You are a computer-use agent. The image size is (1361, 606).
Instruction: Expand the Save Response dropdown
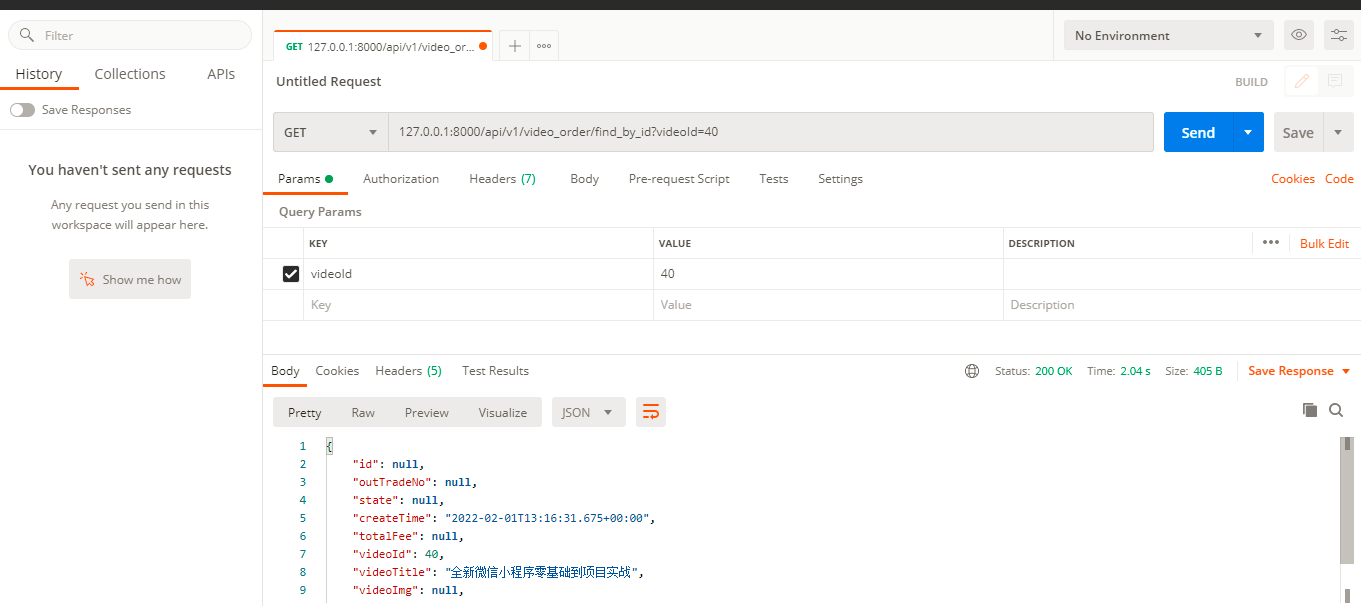[x=1346, y=371]
